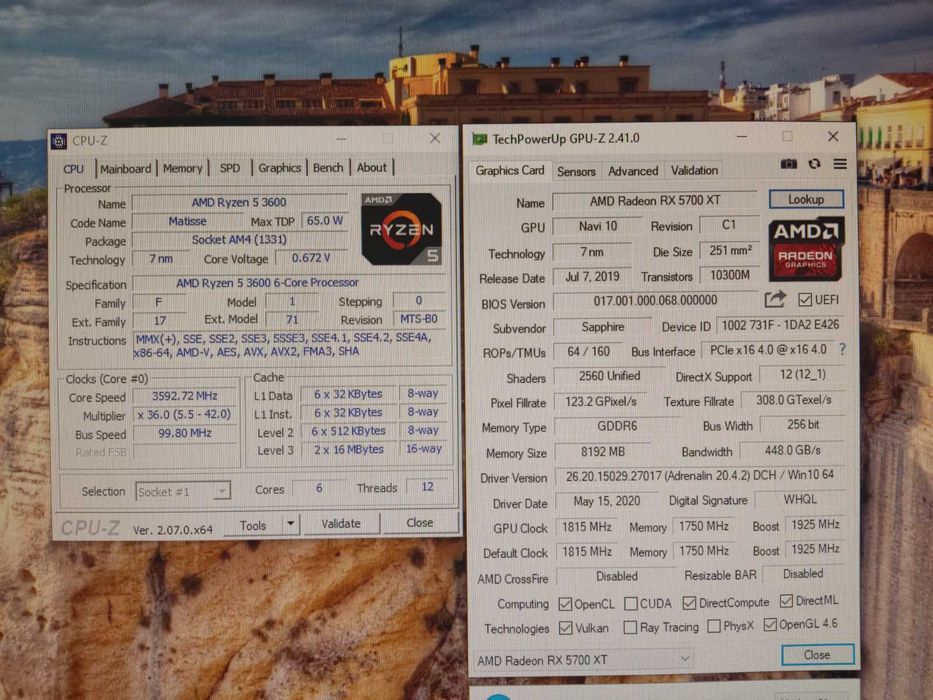933x700 pixels.
Task: Click the CPU-Z title bar icon
Action: pyautogui.click(x=59, y=141)
